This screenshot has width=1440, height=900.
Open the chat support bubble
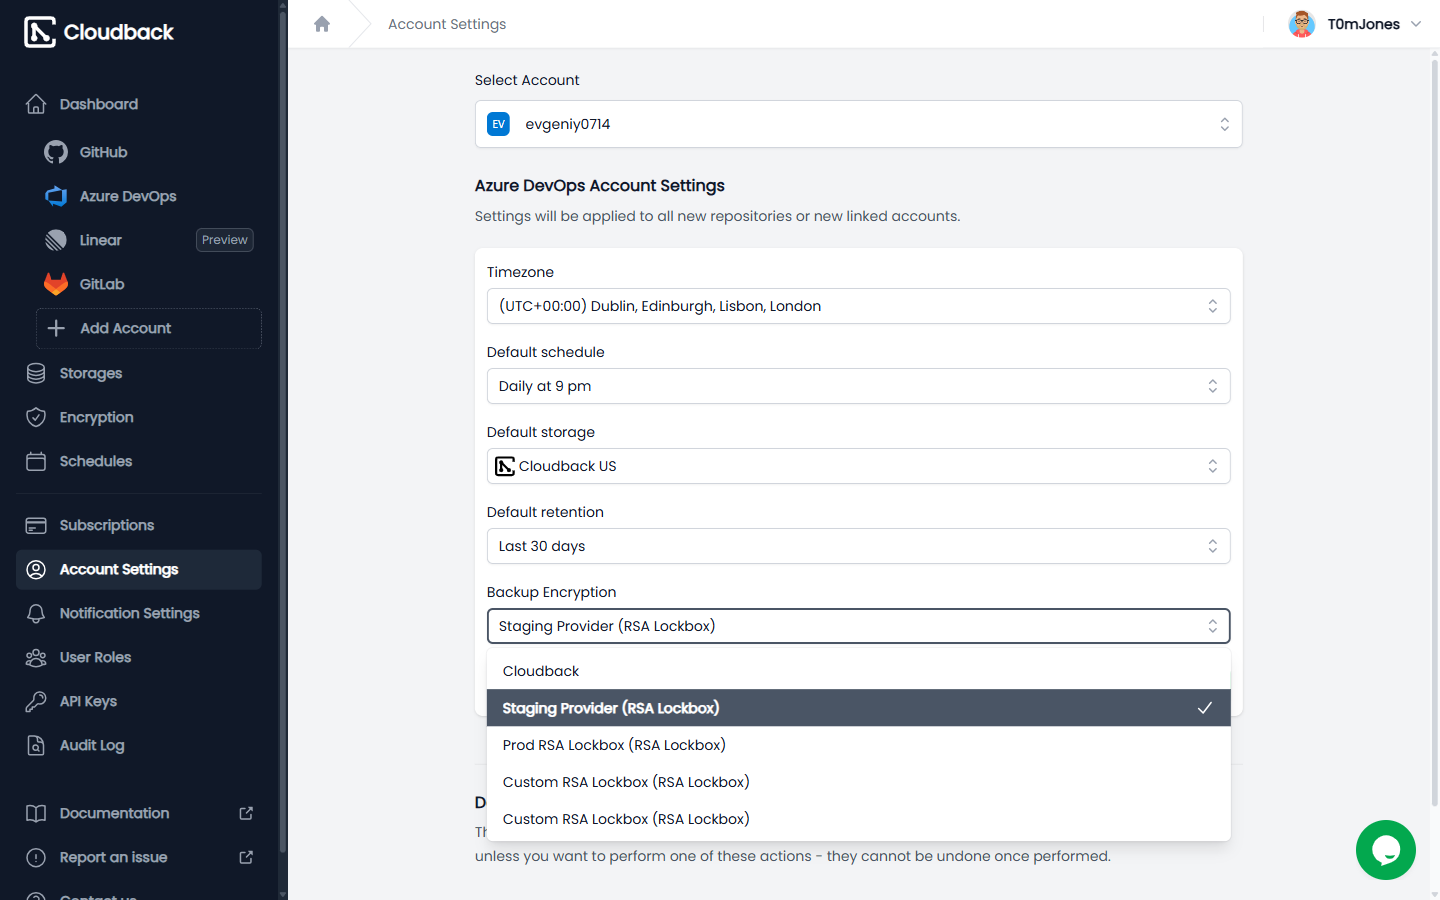pos(1386,850)
